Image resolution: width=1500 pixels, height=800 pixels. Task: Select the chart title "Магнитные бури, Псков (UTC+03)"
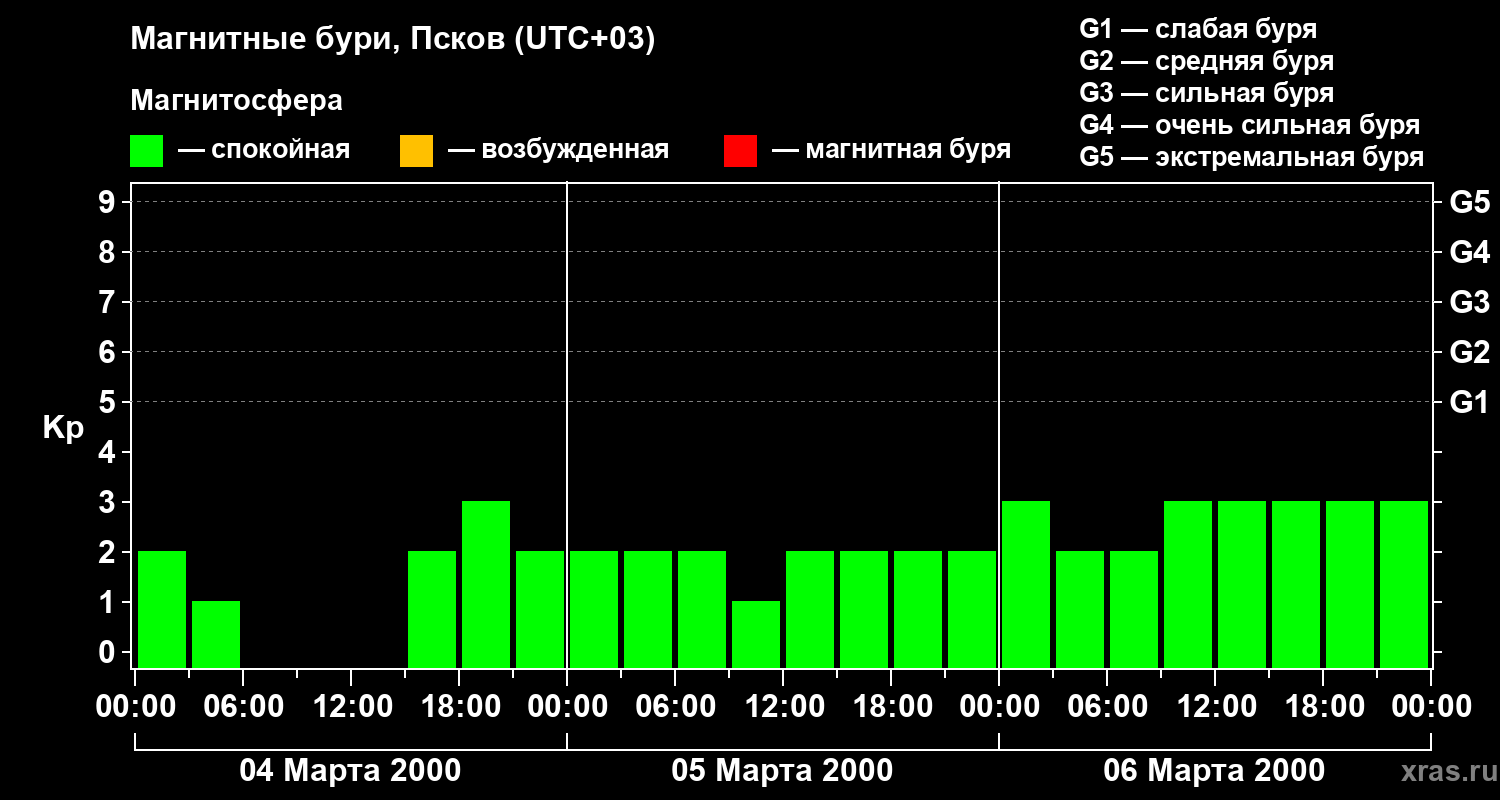click(x=393, y=39)
